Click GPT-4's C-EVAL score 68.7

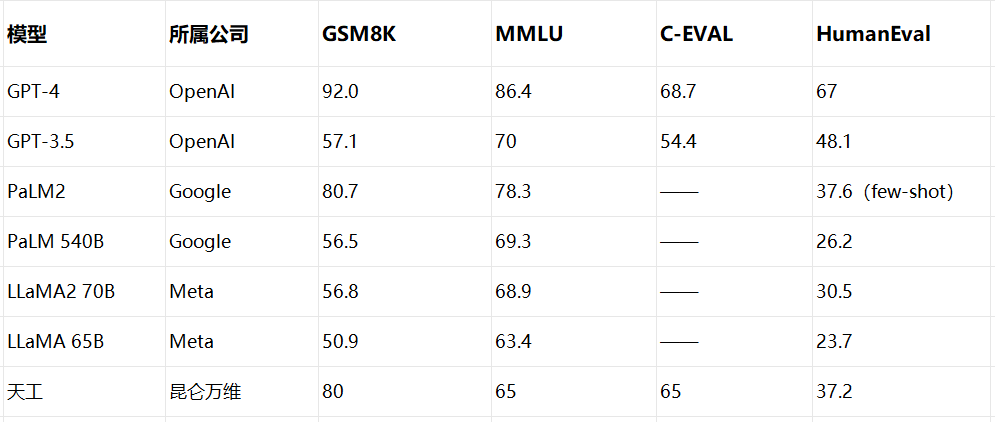[678, 92]
